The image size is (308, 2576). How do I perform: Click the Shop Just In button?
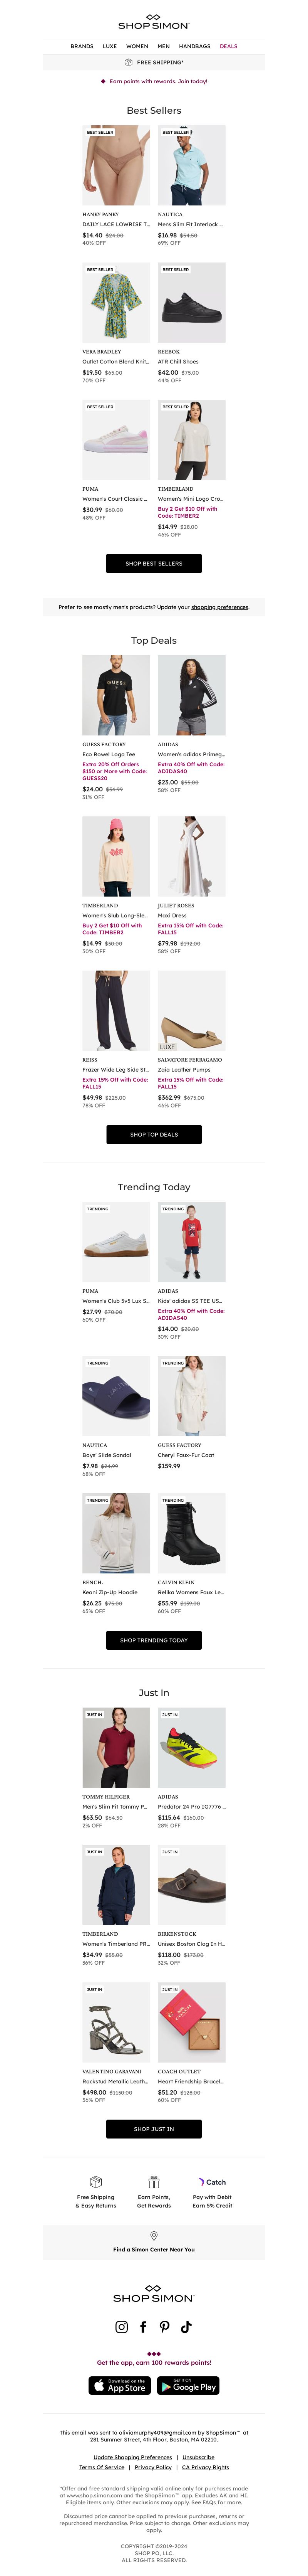click(x=154, y=2129)
